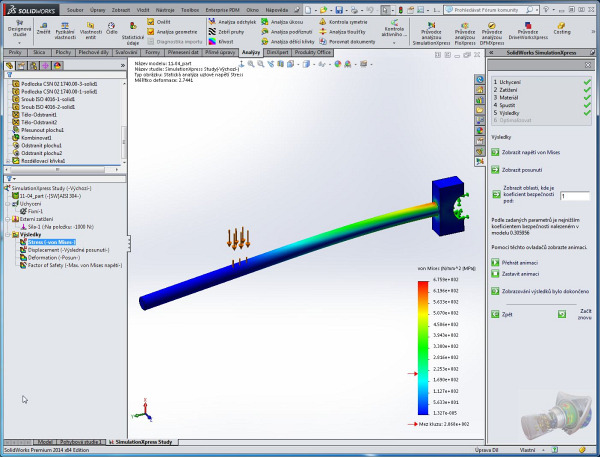Click the factor of safety input field
This screenshot has height=457, width=600.
tap(574, 196)
